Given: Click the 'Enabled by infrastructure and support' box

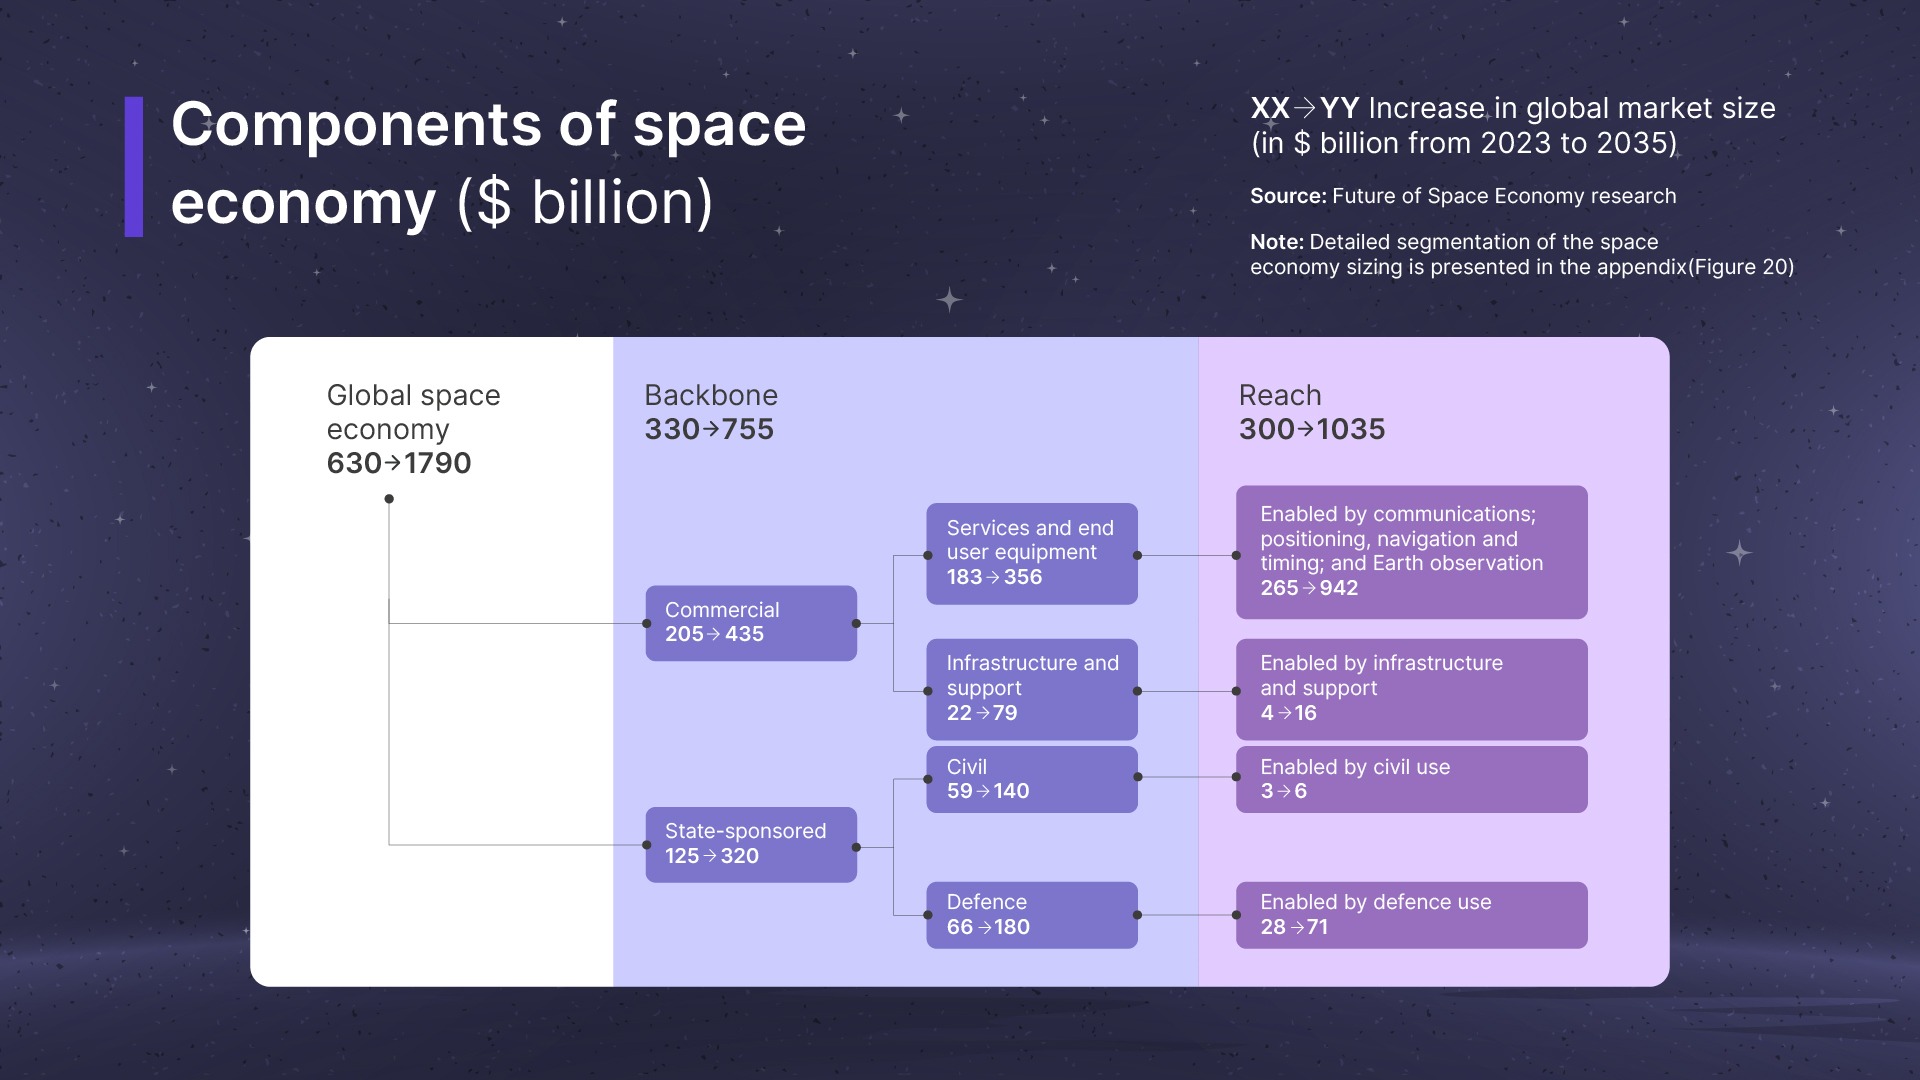Looking at the screenshot, I should coord(1411,689).
